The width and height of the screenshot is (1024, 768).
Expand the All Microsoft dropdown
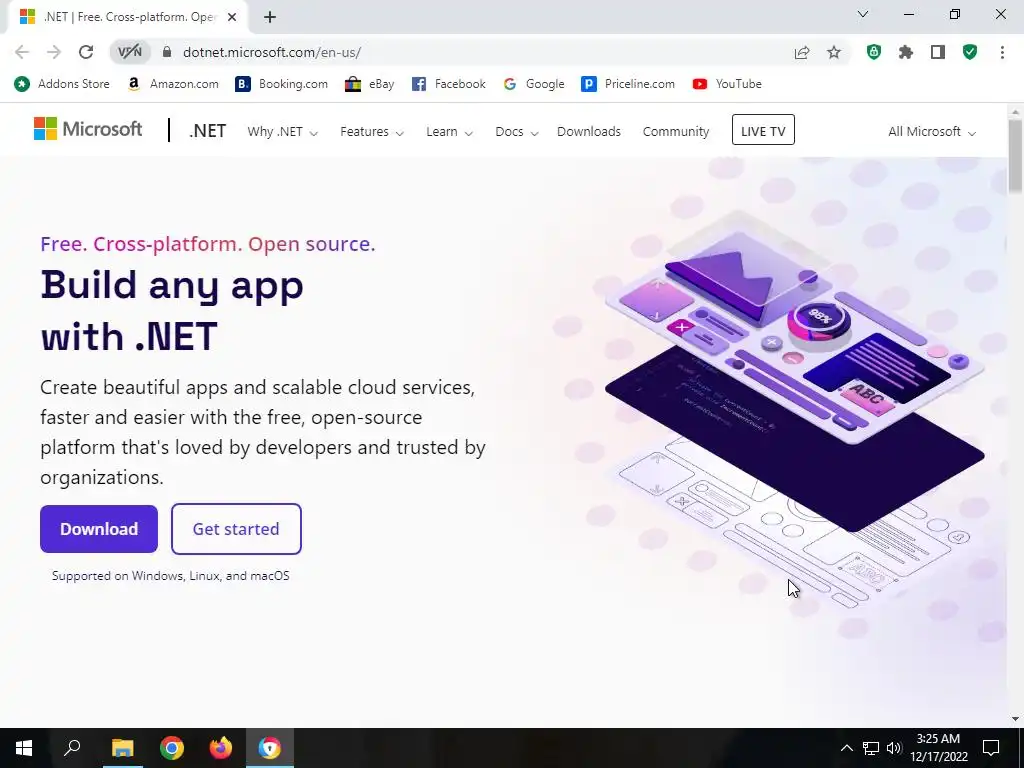pyautogui.click(x=931, y=132)
